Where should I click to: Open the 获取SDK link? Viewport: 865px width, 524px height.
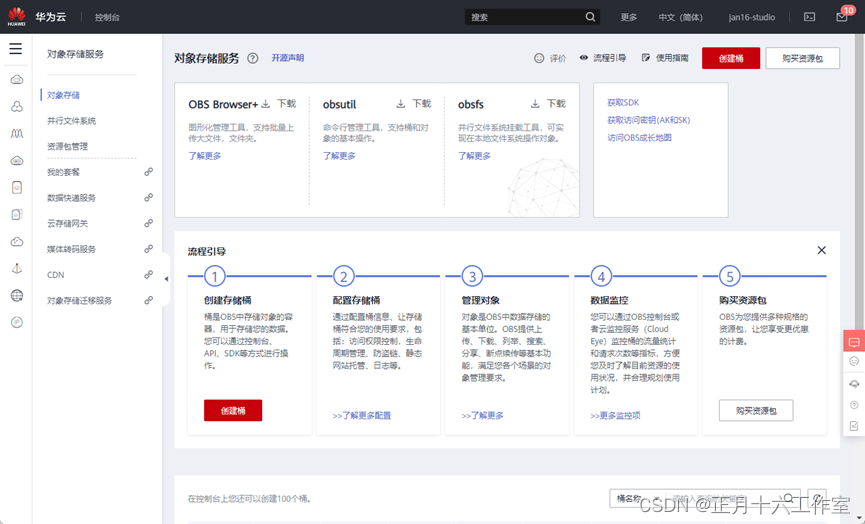click(x=623, y=103)
